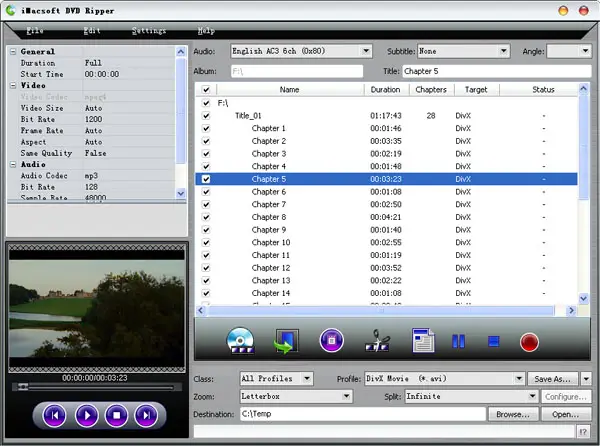Open the Subtitle dropdown
The width and height of the screenshot is (600, 446).
pyautogui.click(x=504, y=51)
